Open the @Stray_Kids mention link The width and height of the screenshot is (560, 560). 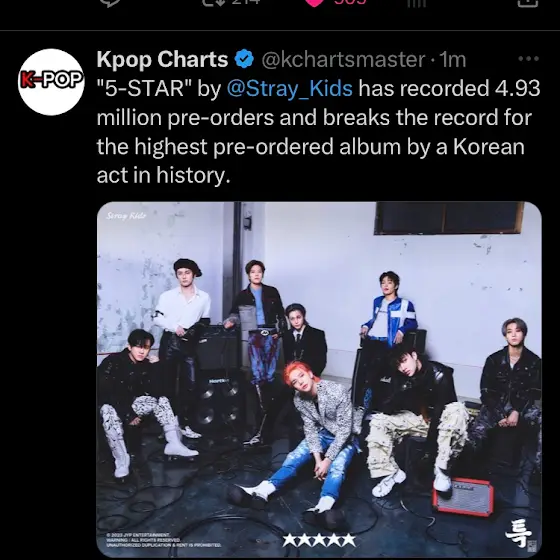pos(290,88)
